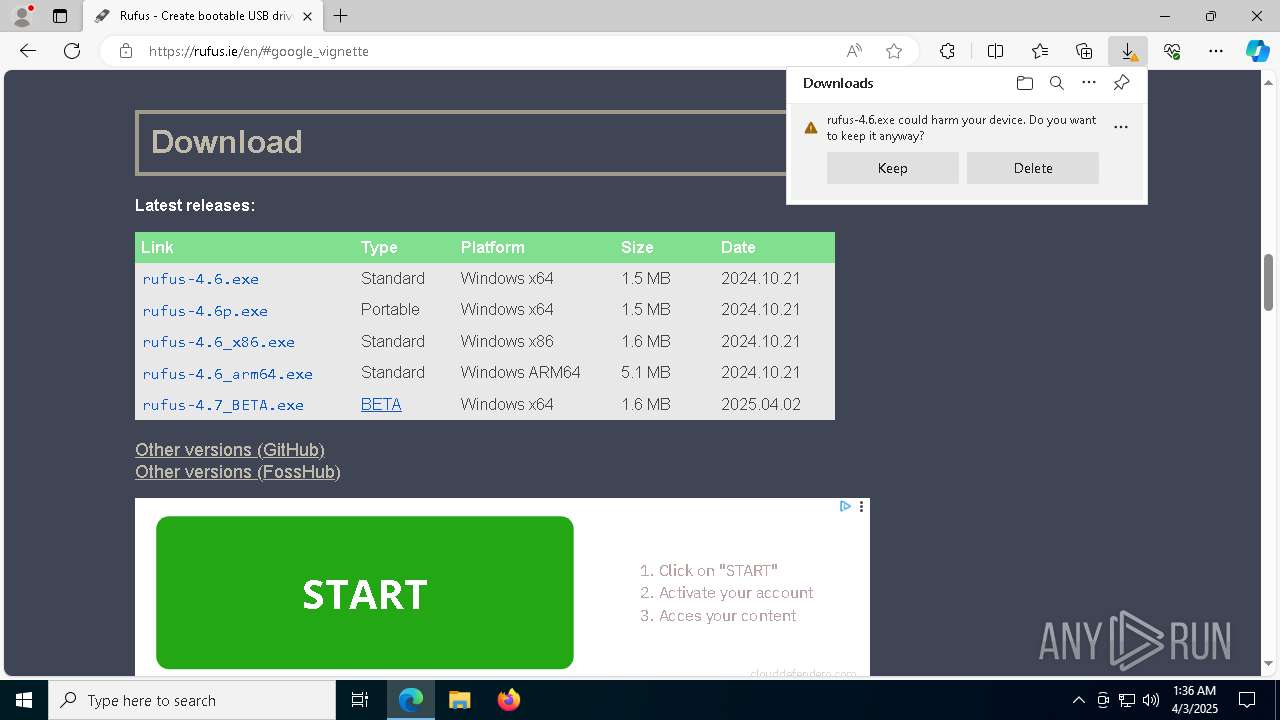Launch Firefox from taskbar

click(509, 700)
